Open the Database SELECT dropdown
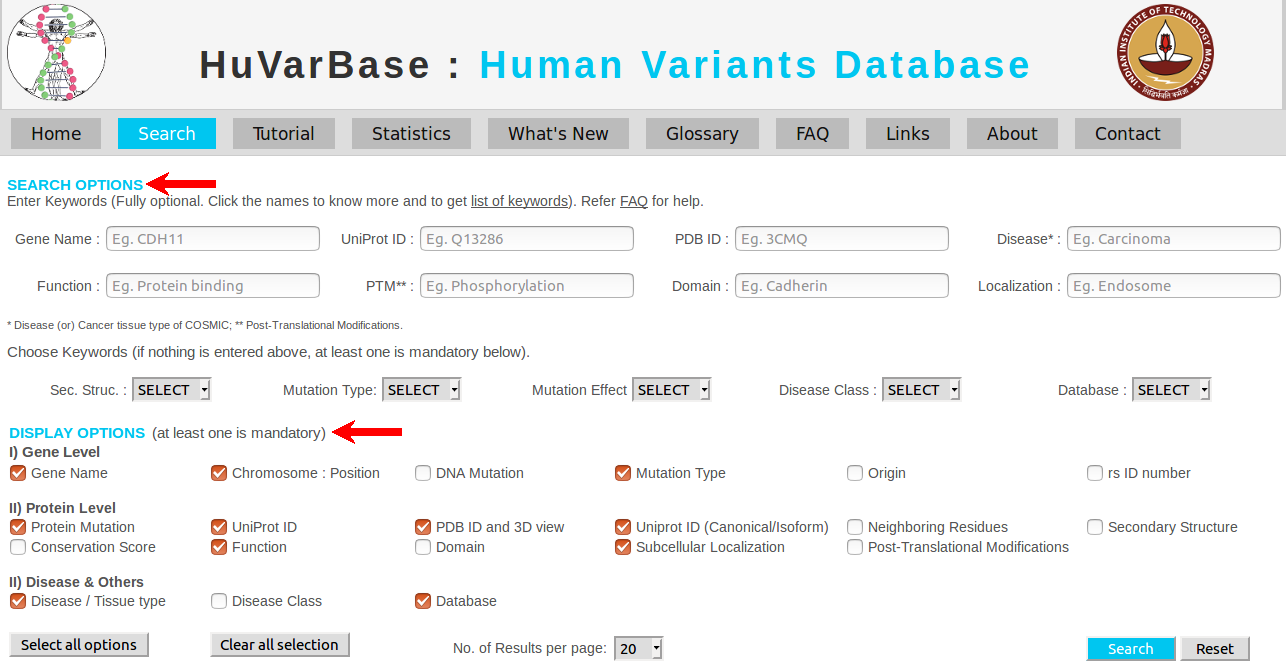 [1172, 390]
